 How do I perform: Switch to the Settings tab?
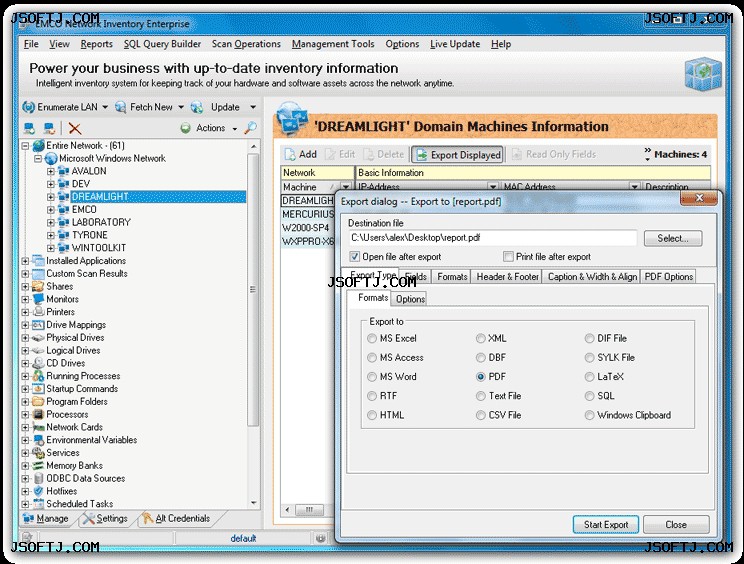(105, 518)
